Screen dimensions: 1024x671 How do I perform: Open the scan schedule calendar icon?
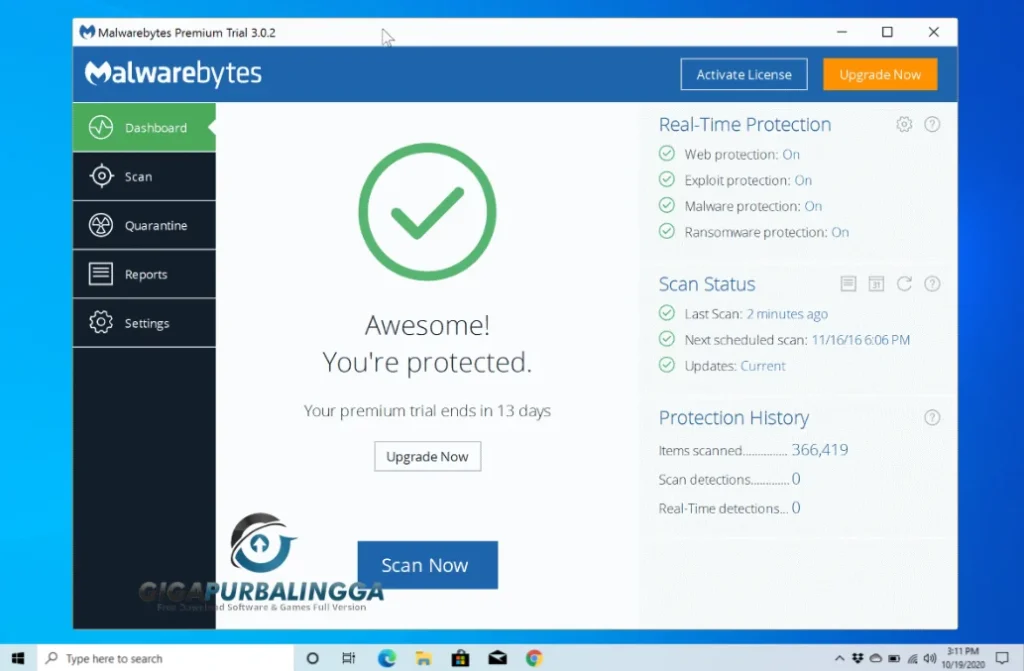click(876, 284)
